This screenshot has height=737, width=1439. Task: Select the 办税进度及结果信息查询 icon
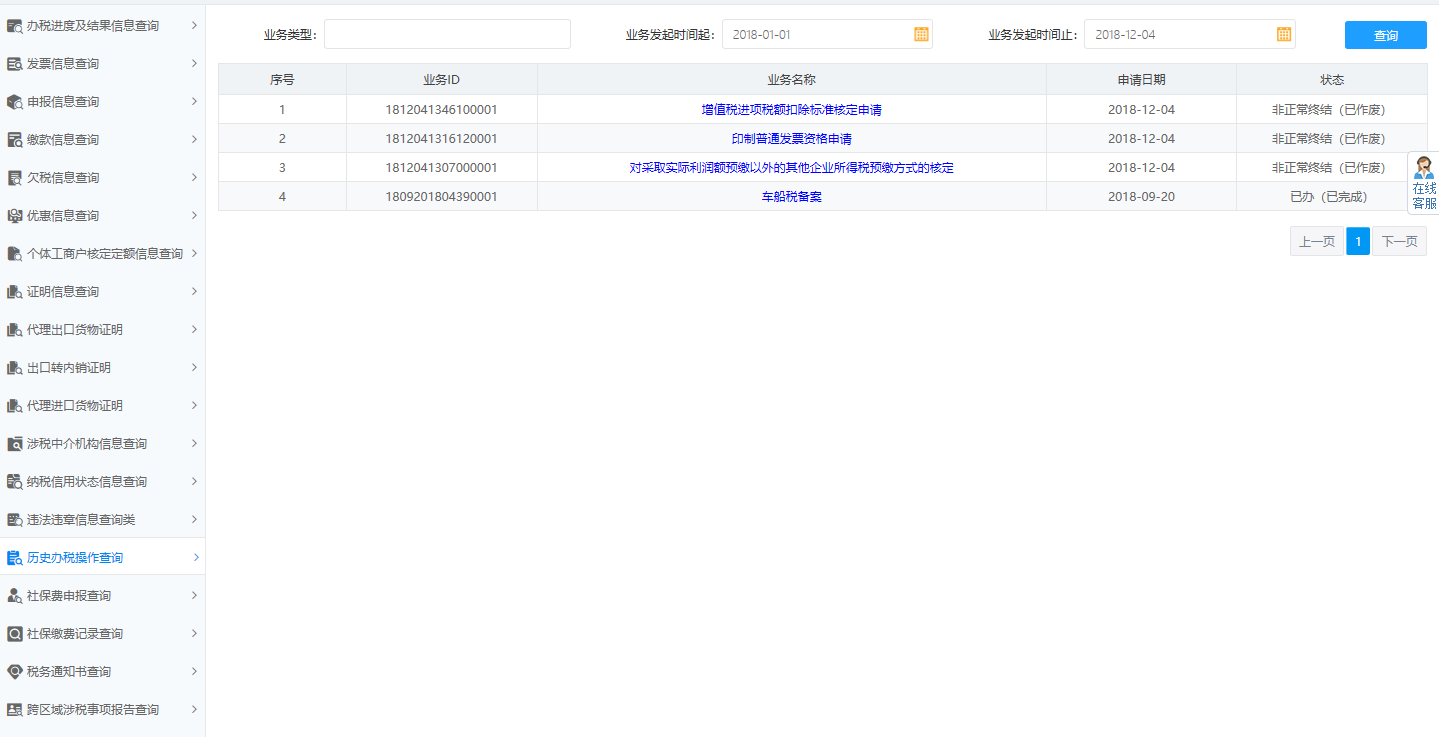(14, 25)
